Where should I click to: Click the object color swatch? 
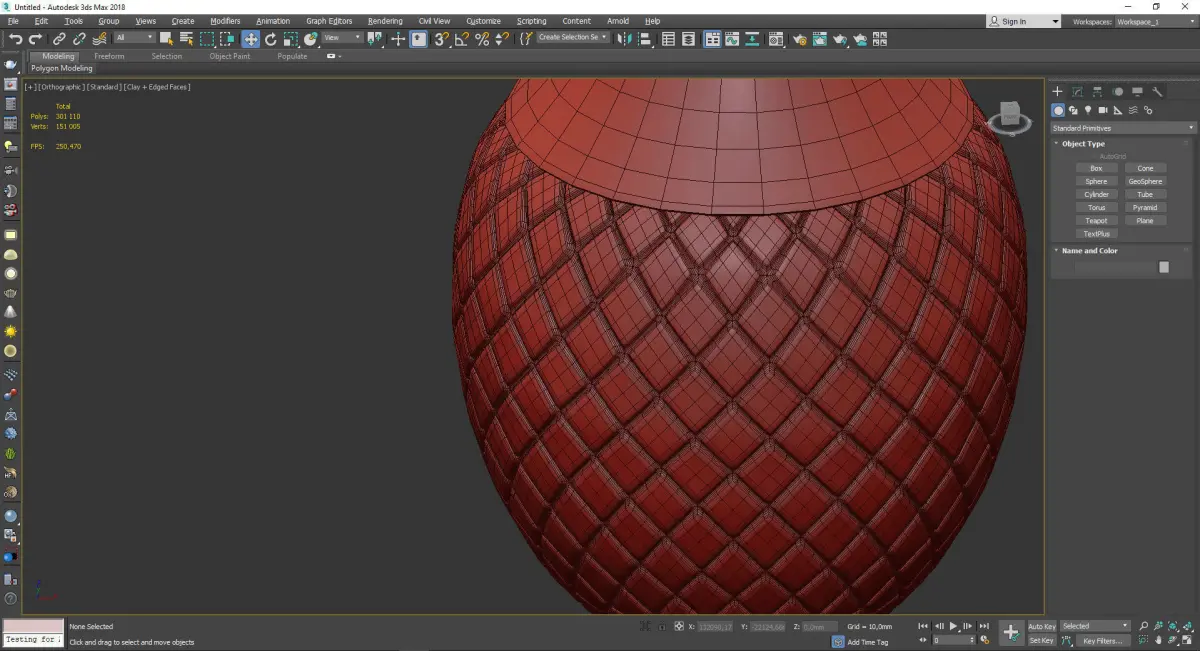point(1163,267)
